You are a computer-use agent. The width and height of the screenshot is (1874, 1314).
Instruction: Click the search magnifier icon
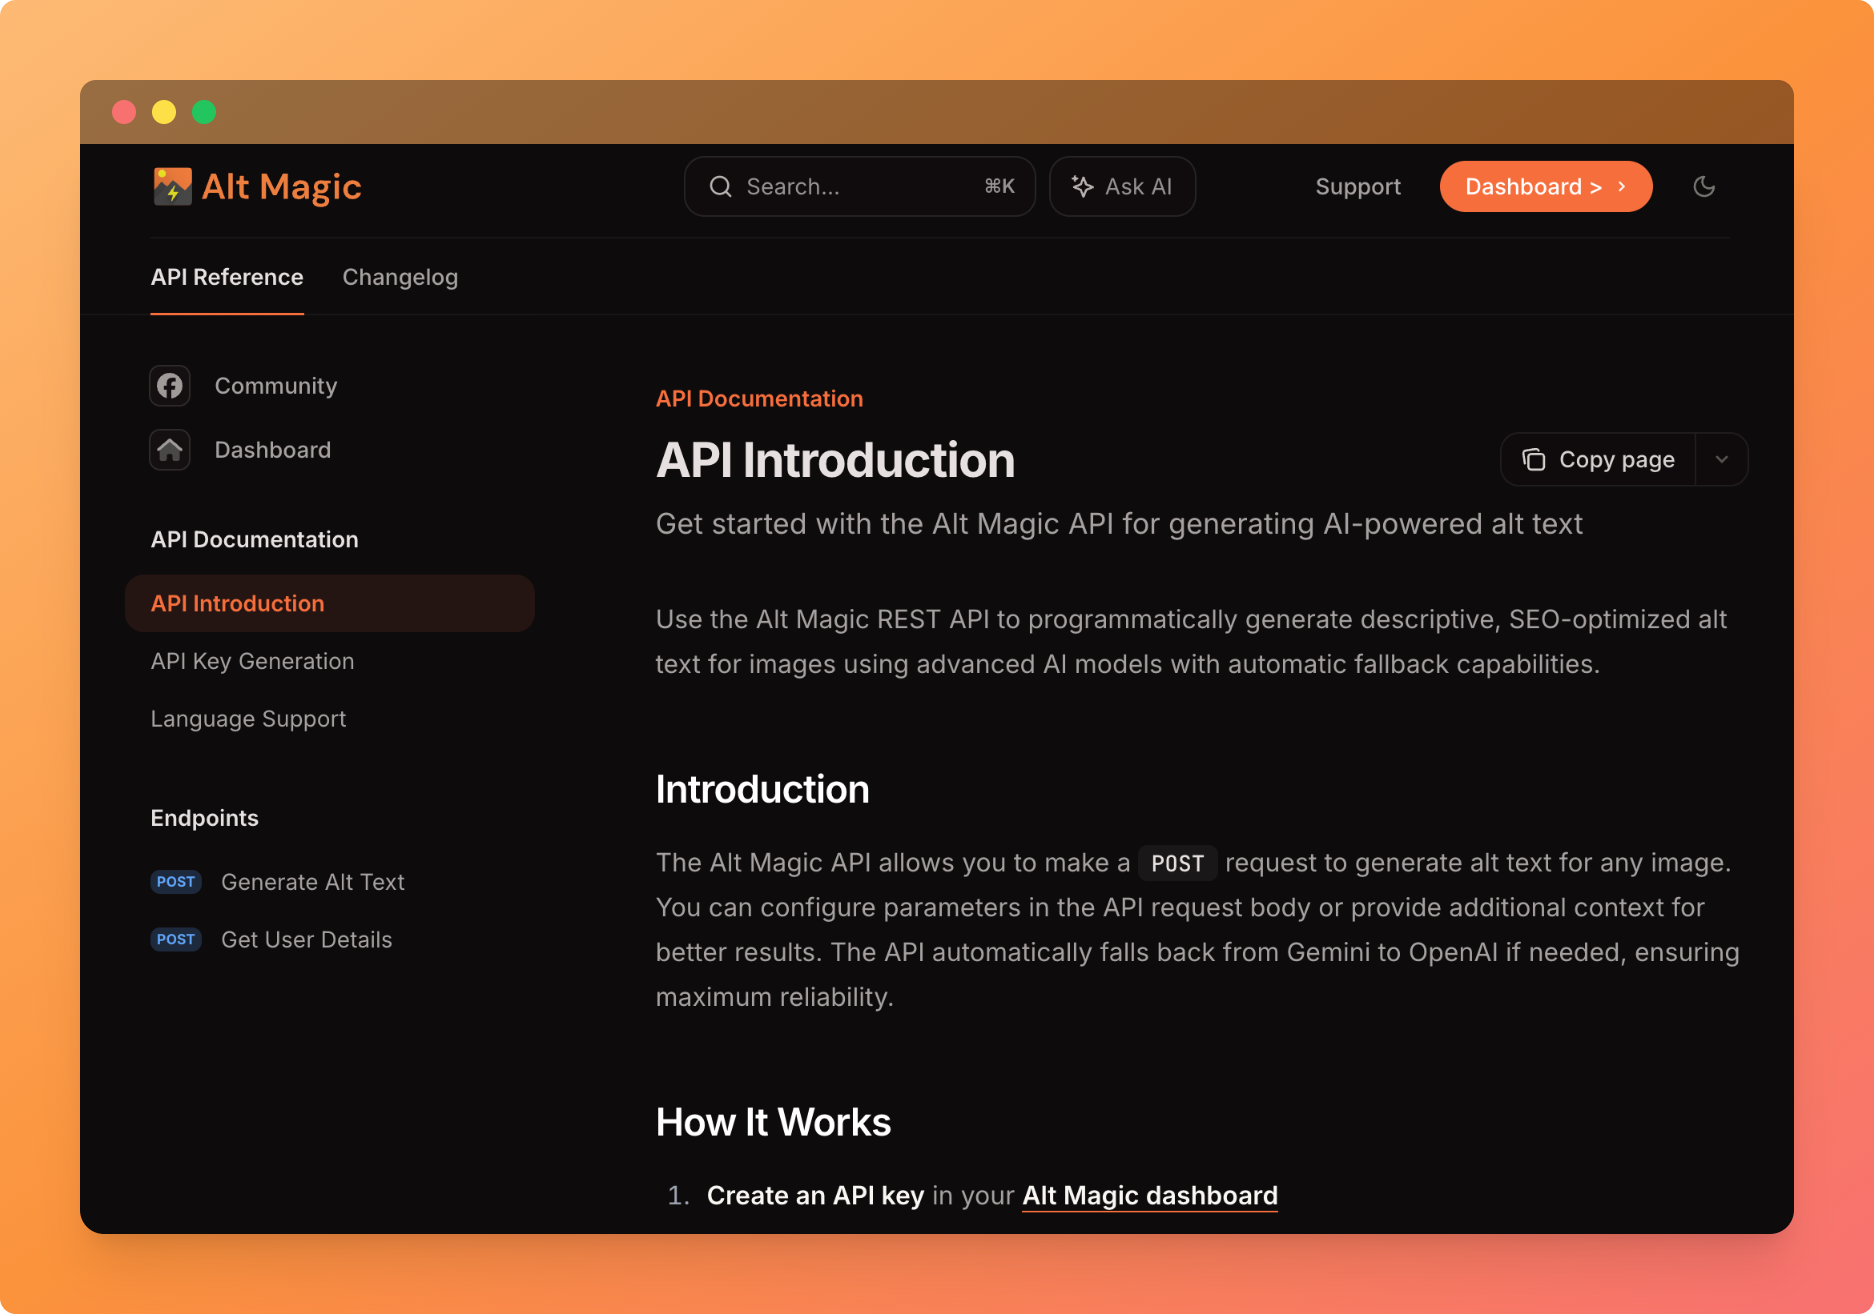pos(720,186)
